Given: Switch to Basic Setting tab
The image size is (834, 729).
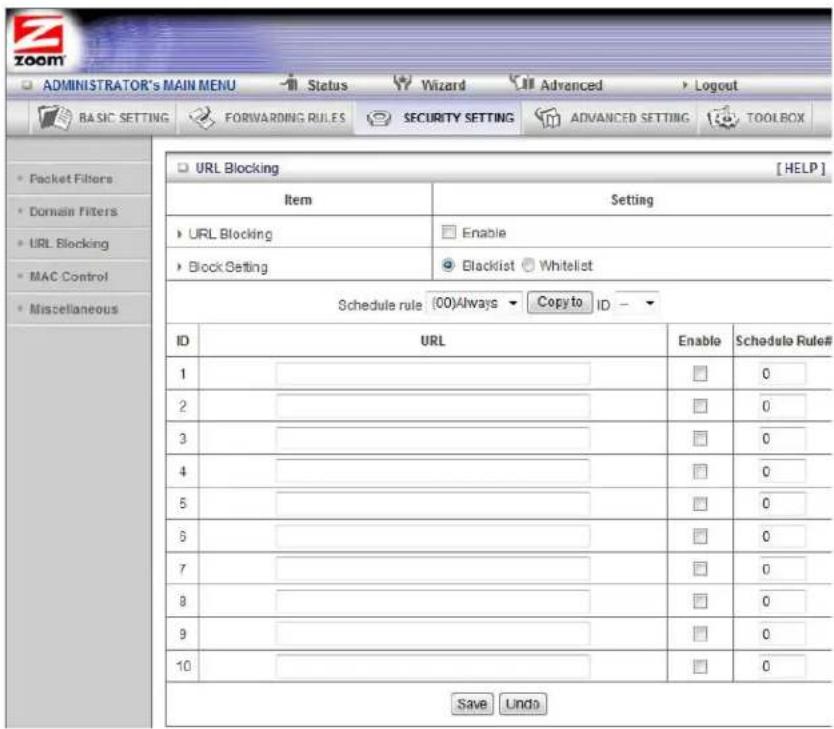Looking at the screenshot, I should point(104,118).
